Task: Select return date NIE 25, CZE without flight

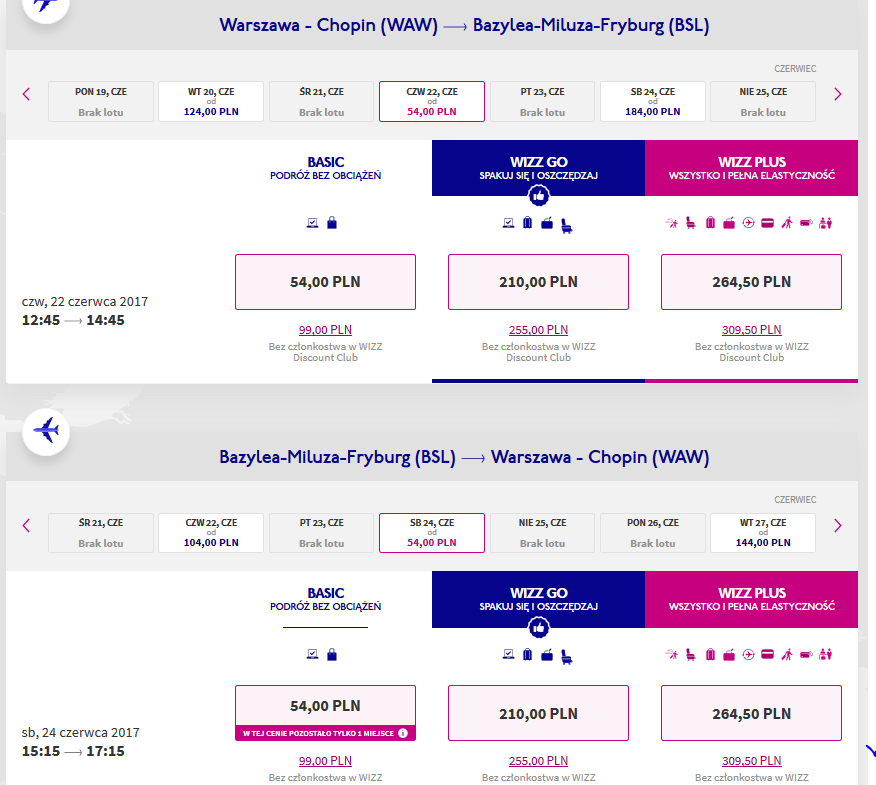Action: click(x=542, y=532)
